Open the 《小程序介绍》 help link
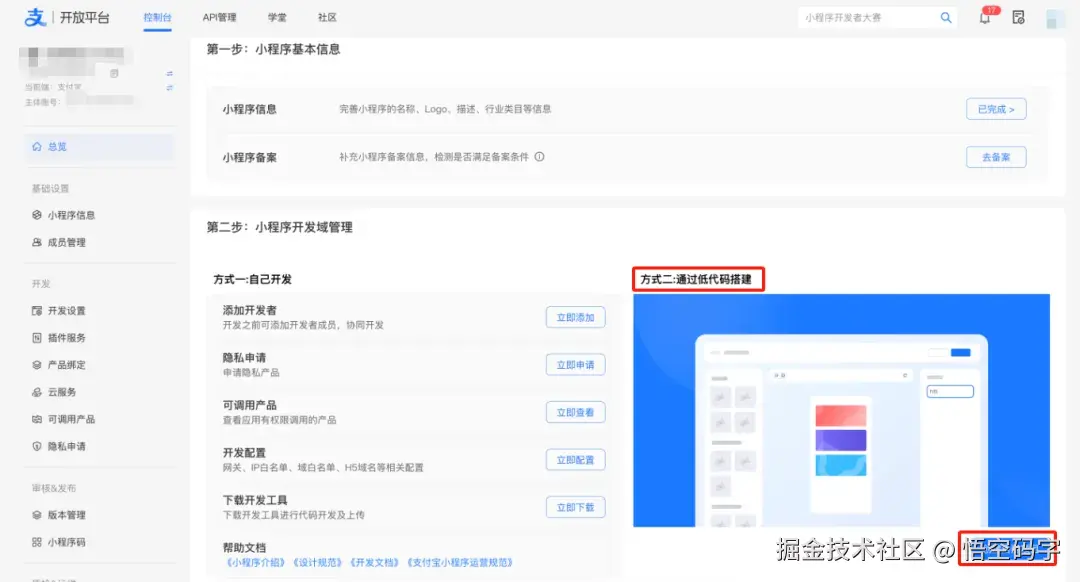The image size is (1080, 582). 256,563
